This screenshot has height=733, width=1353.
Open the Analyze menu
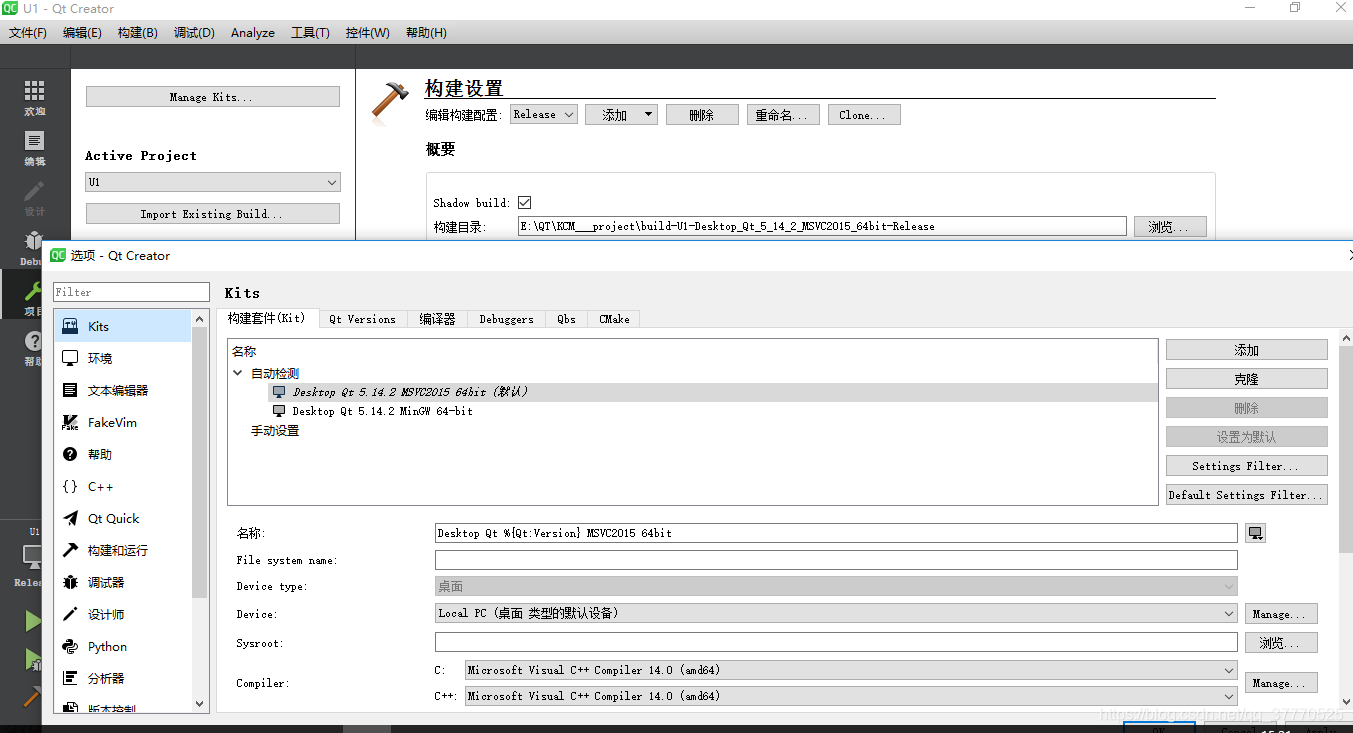pyautogui.click(x=253, y=33)
